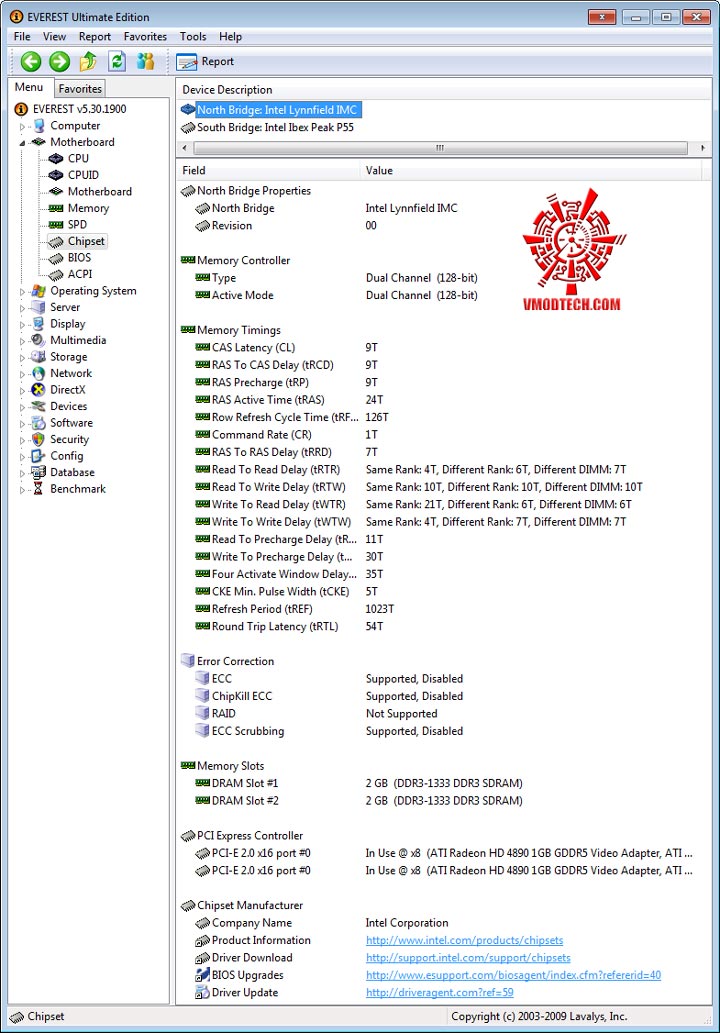Viewport: 720px width, 1033px height.
Task: Click the Report toolbar button
Action: point(205,61)
